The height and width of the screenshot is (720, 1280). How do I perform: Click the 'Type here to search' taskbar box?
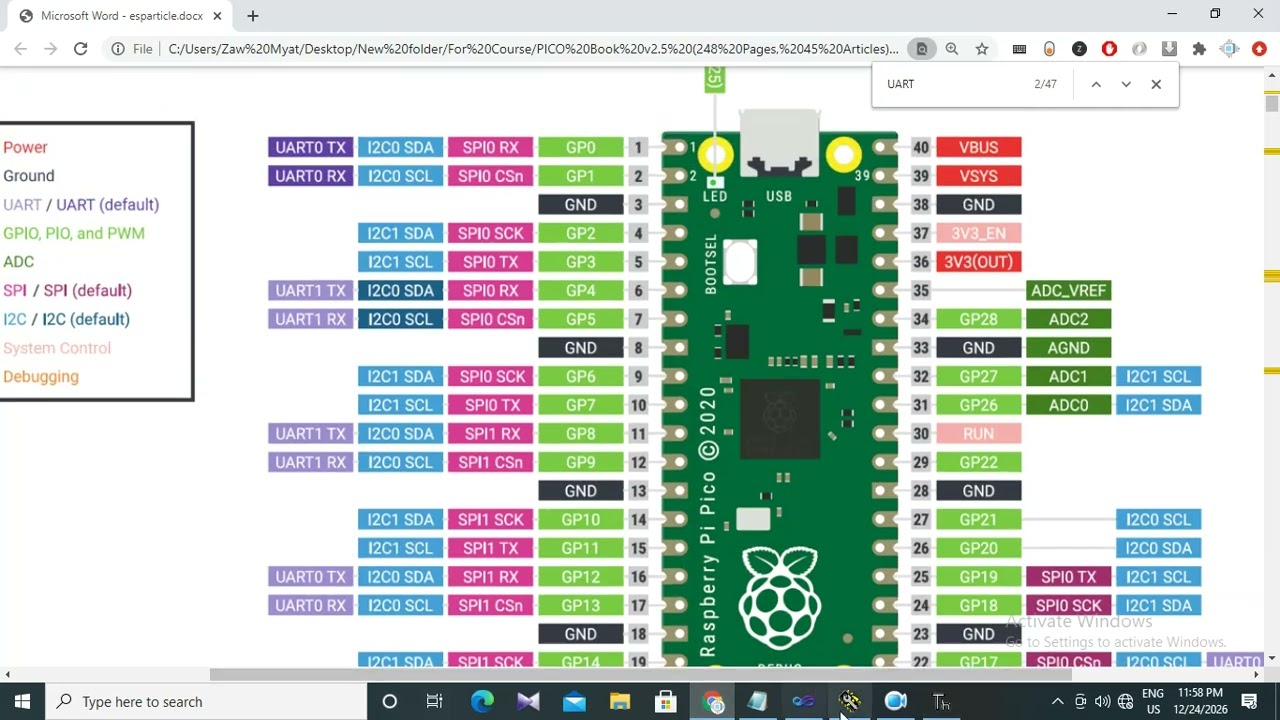(206, 702)
